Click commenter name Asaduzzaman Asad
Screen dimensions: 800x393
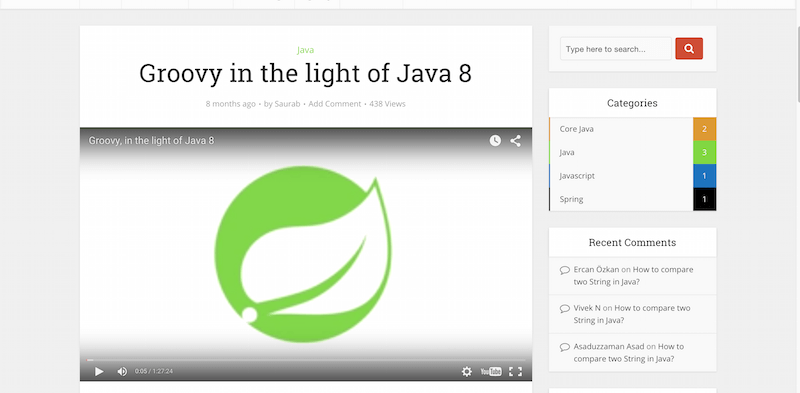609,347
